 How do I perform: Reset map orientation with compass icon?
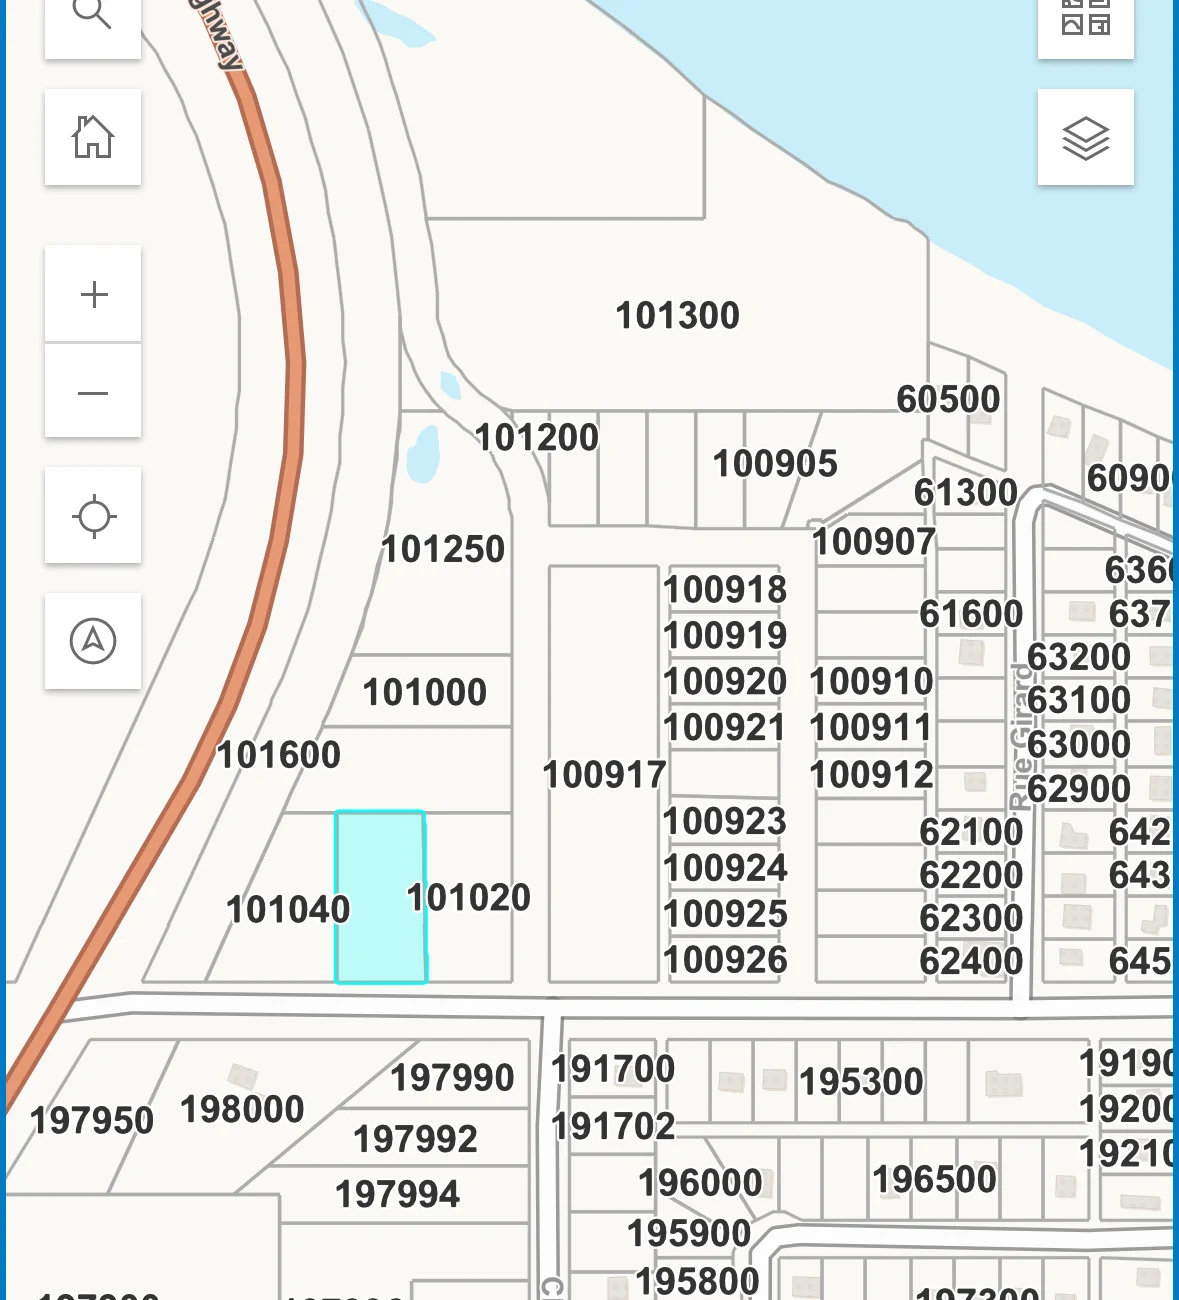coord(93,640)
